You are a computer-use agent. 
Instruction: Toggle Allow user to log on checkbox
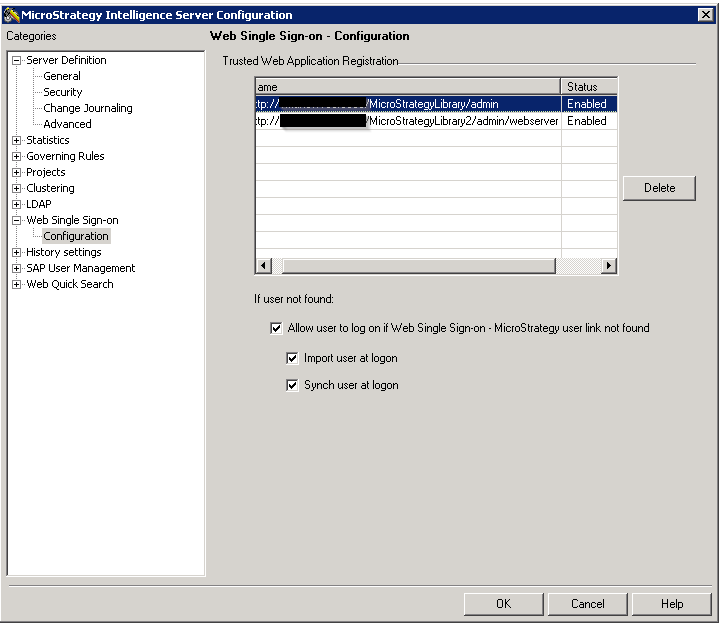(x=276, y=328)
